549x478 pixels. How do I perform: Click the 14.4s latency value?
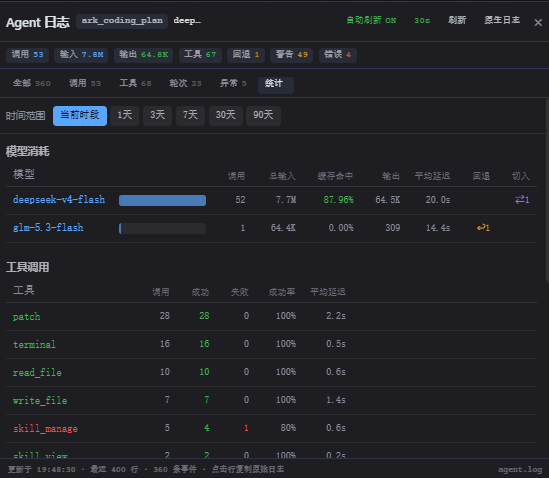pos(438,228)
